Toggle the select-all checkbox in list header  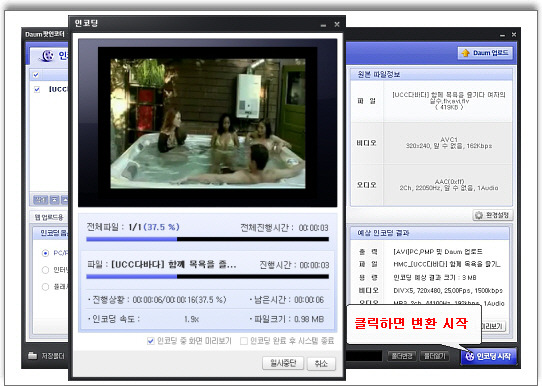click(x=36, y=75)
